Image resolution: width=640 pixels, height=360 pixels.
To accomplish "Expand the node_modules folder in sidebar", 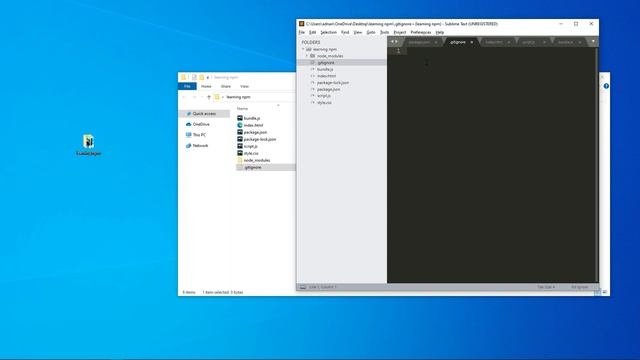I will [307, 56].
